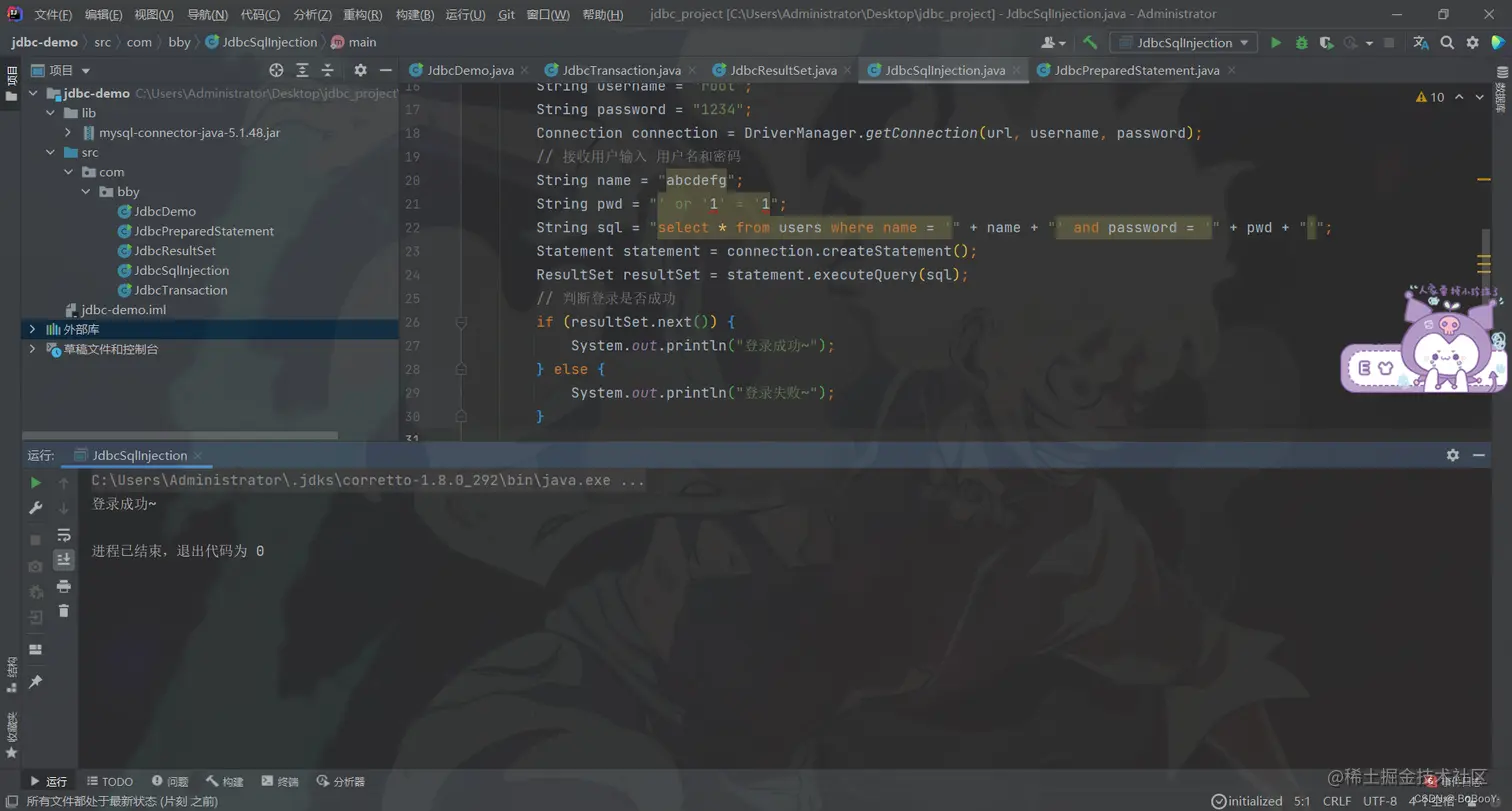
Task: Open 构建 tool window
Action: [225, 781]
